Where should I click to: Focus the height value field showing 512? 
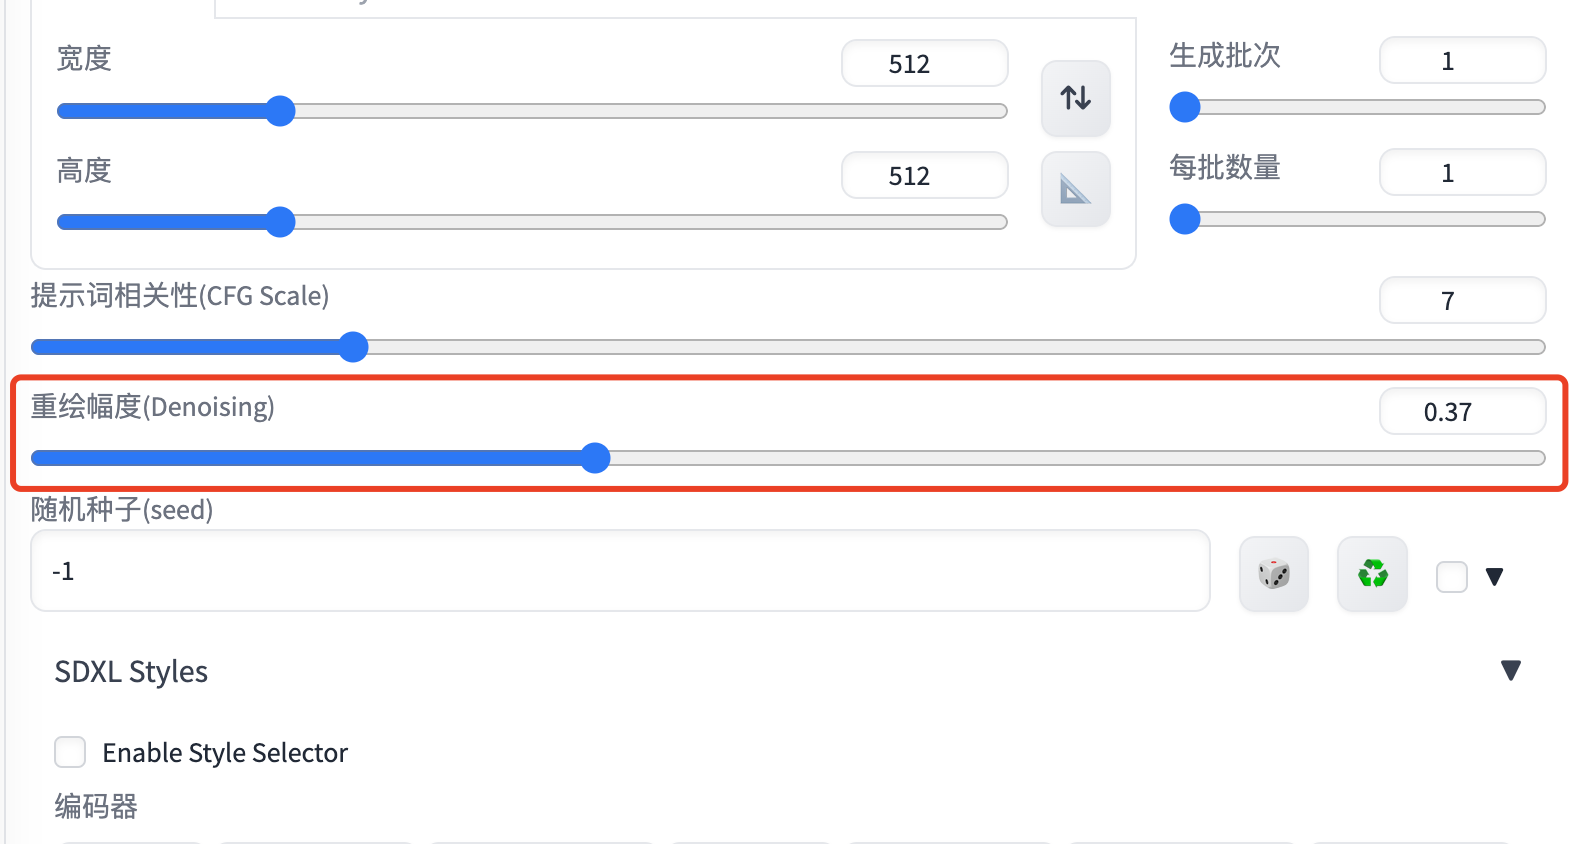925,176
